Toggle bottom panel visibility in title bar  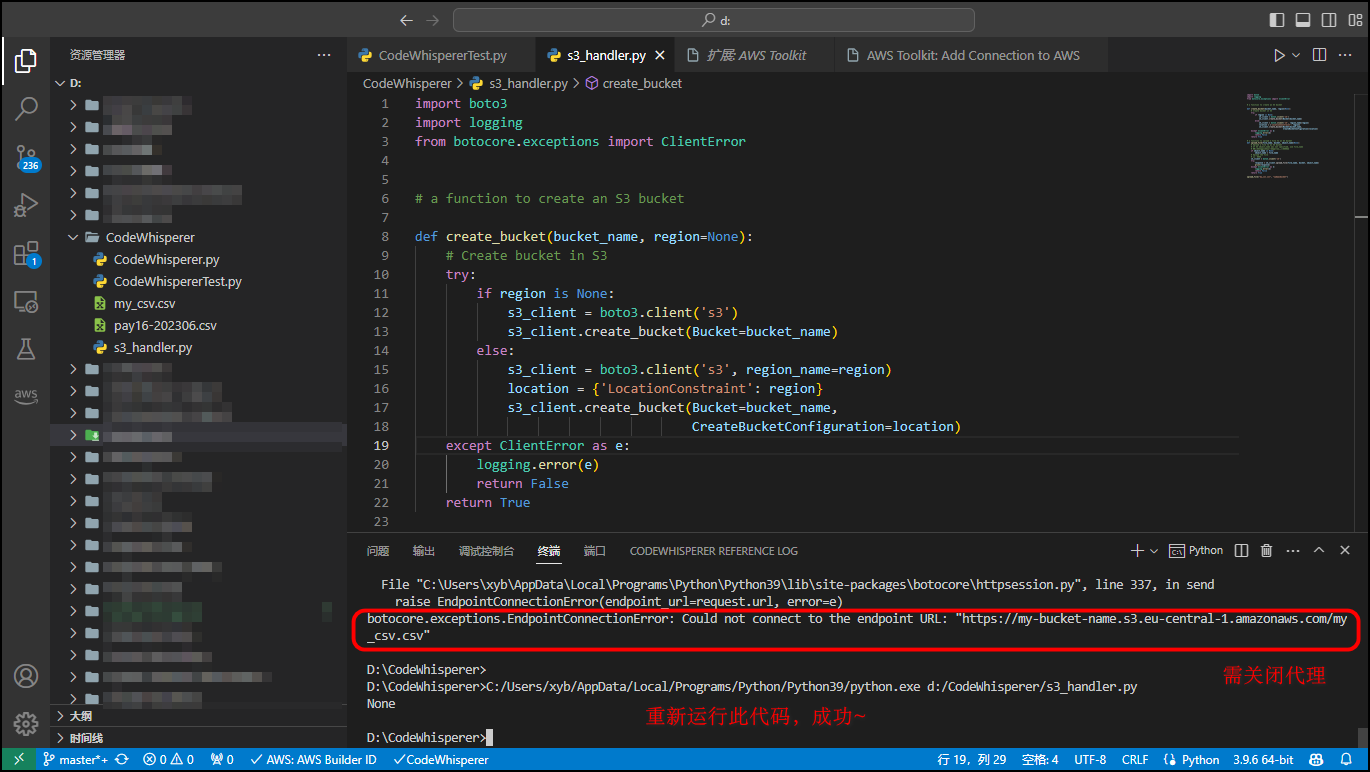click(1303, 20)
